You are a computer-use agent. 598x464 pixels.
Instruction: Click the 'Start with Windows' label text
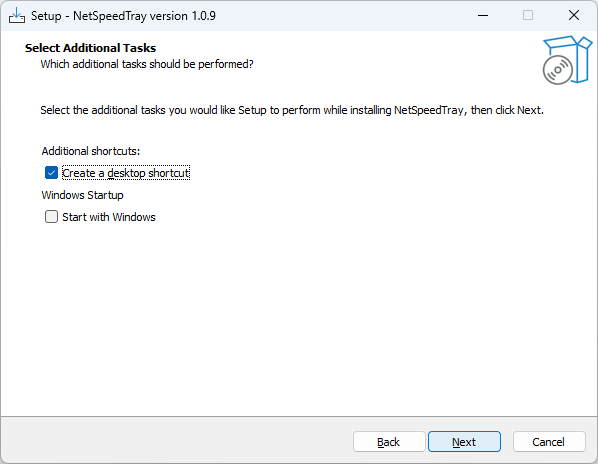109,217
